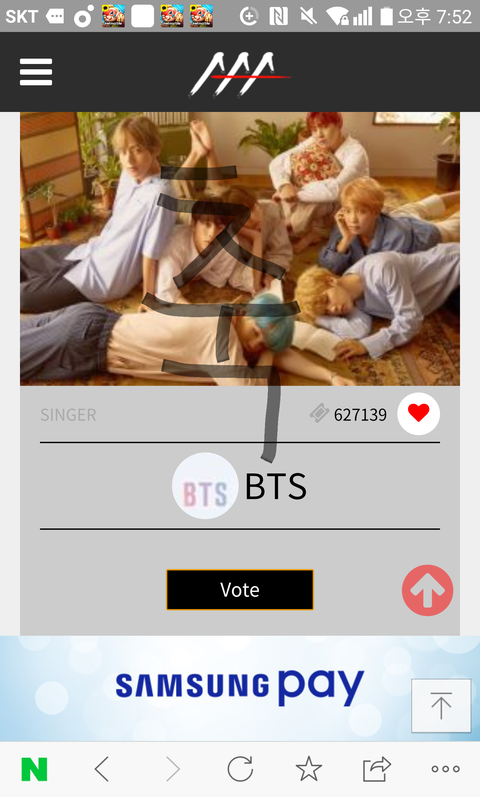Image resolution: width=480 pixels, height=797 pixels.
Task: Tap the AAA logo in header
Action: (x=239, y=74)
